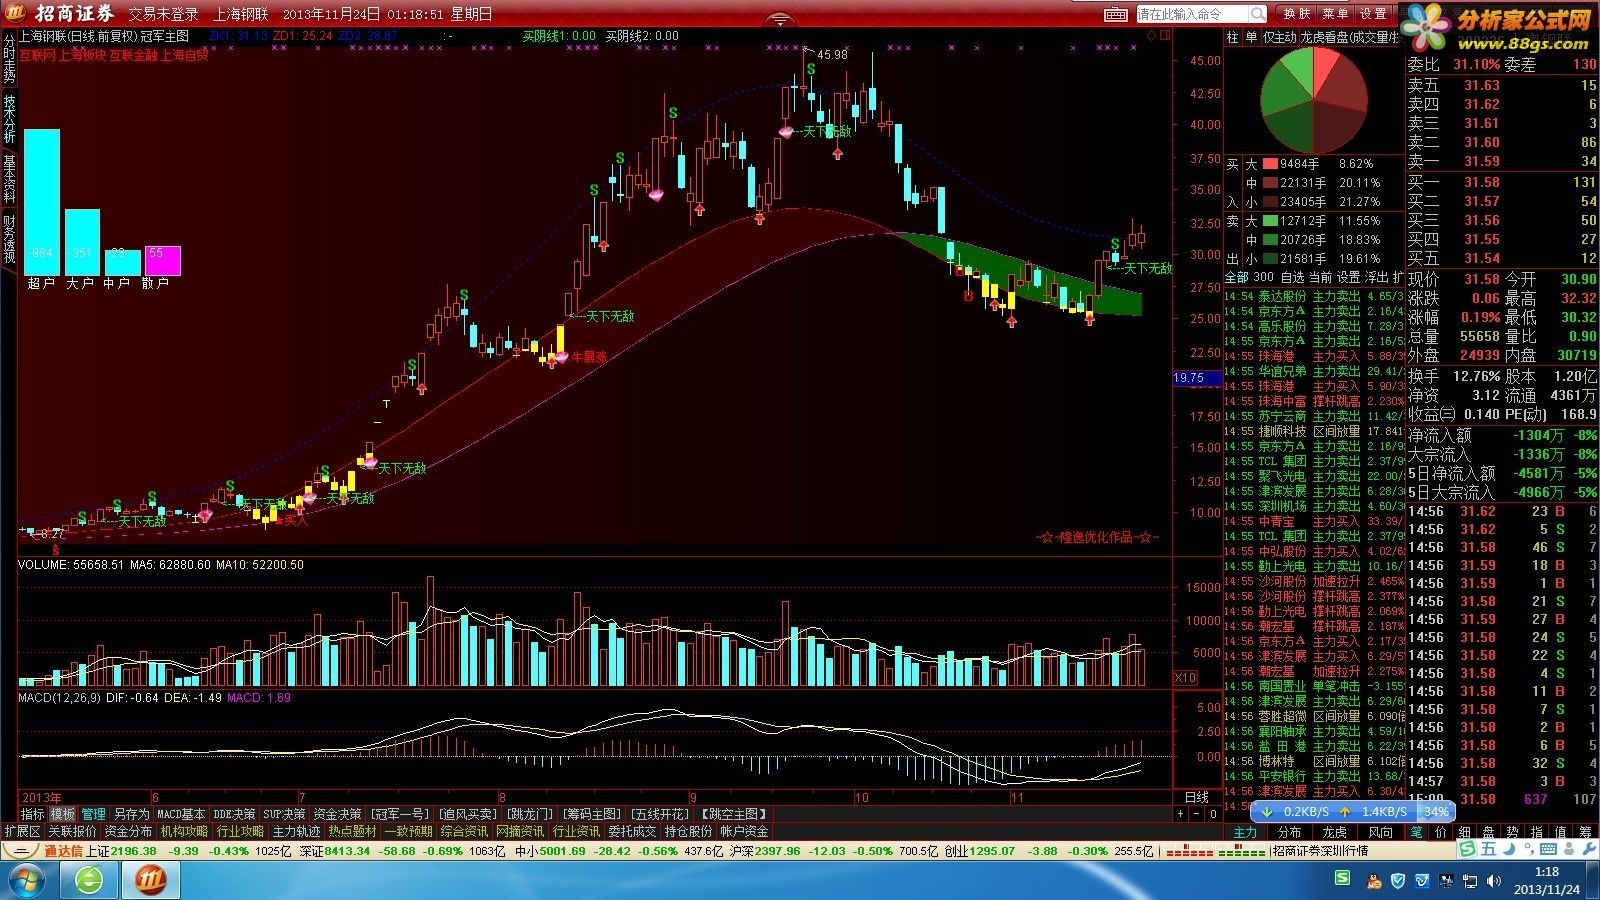The height and width of the screenshot is (900, 1600).
Task: Open the Windows Start button
Action: click(28, 880)
